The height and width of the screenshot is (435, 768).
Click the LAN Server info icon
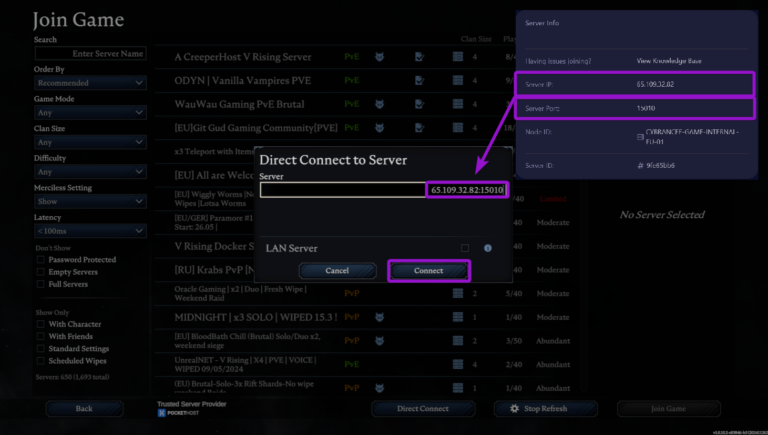tap(488, 248)
